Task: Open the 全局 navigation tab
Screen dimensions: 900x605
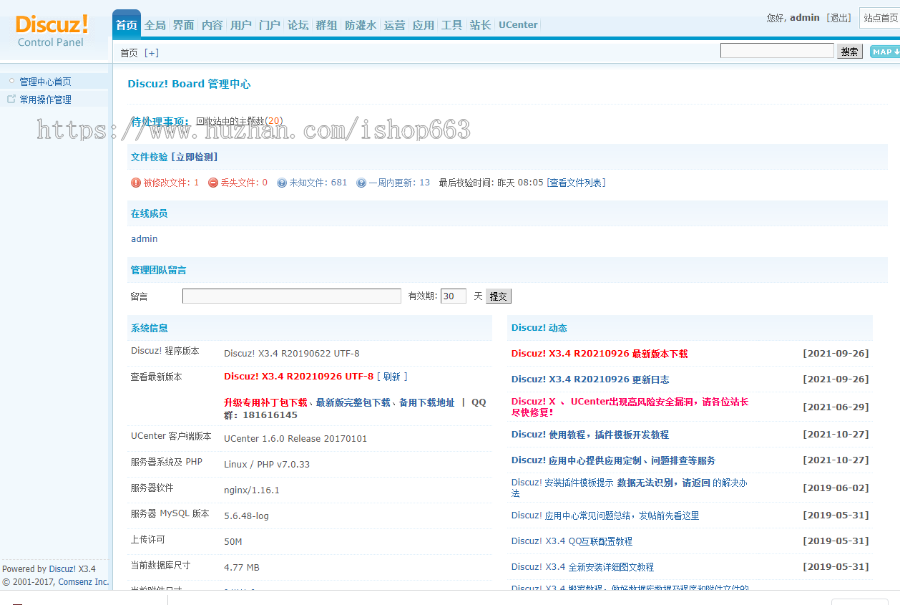Action: pos(155,25)
